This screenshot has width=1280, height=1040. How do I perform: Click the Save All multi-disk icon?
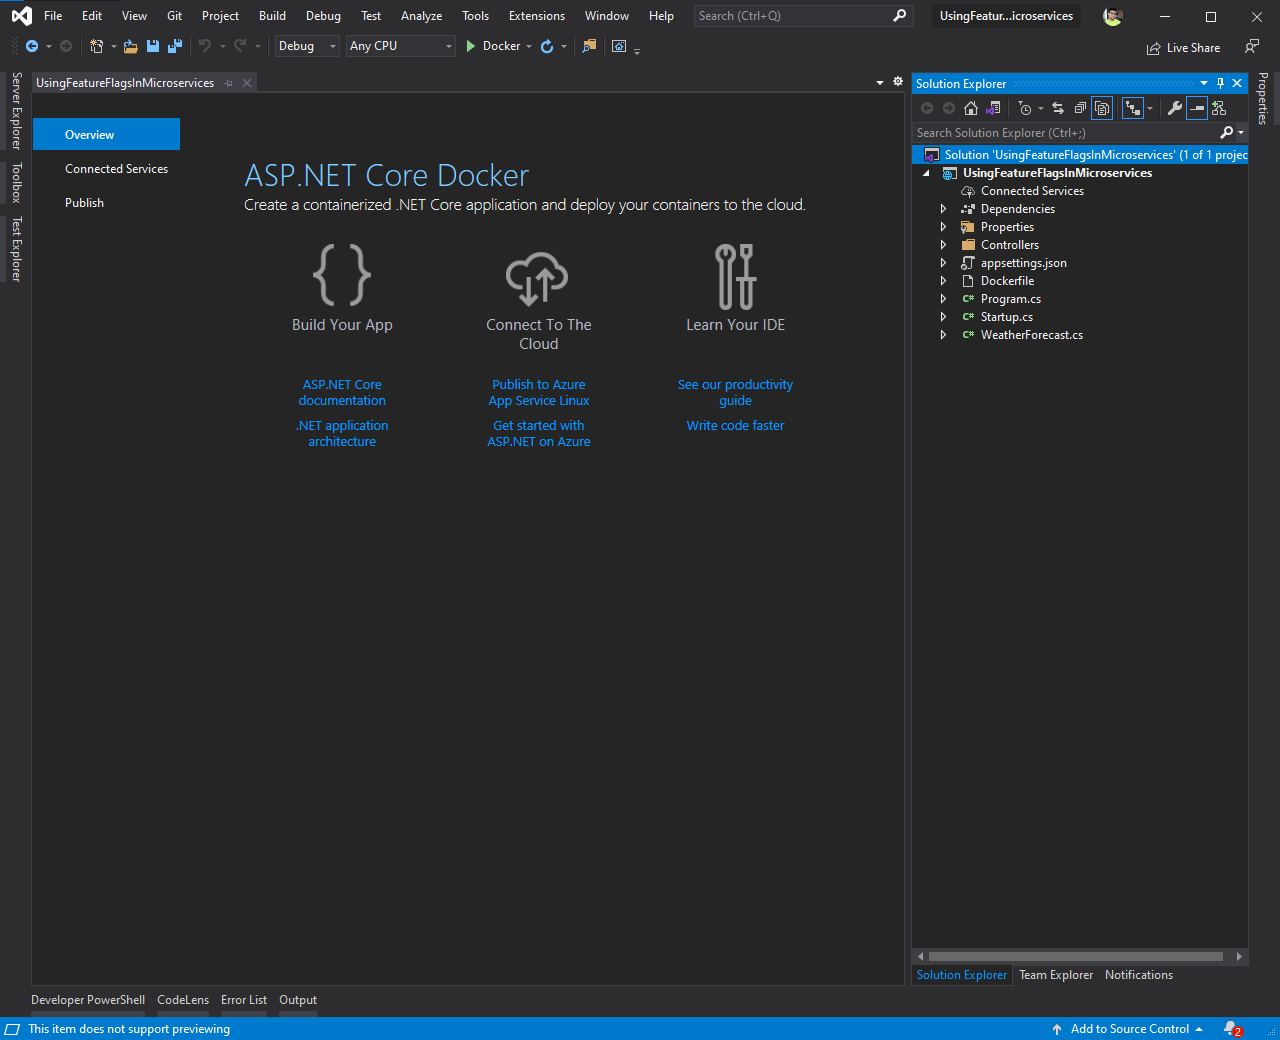click(175, 46)
